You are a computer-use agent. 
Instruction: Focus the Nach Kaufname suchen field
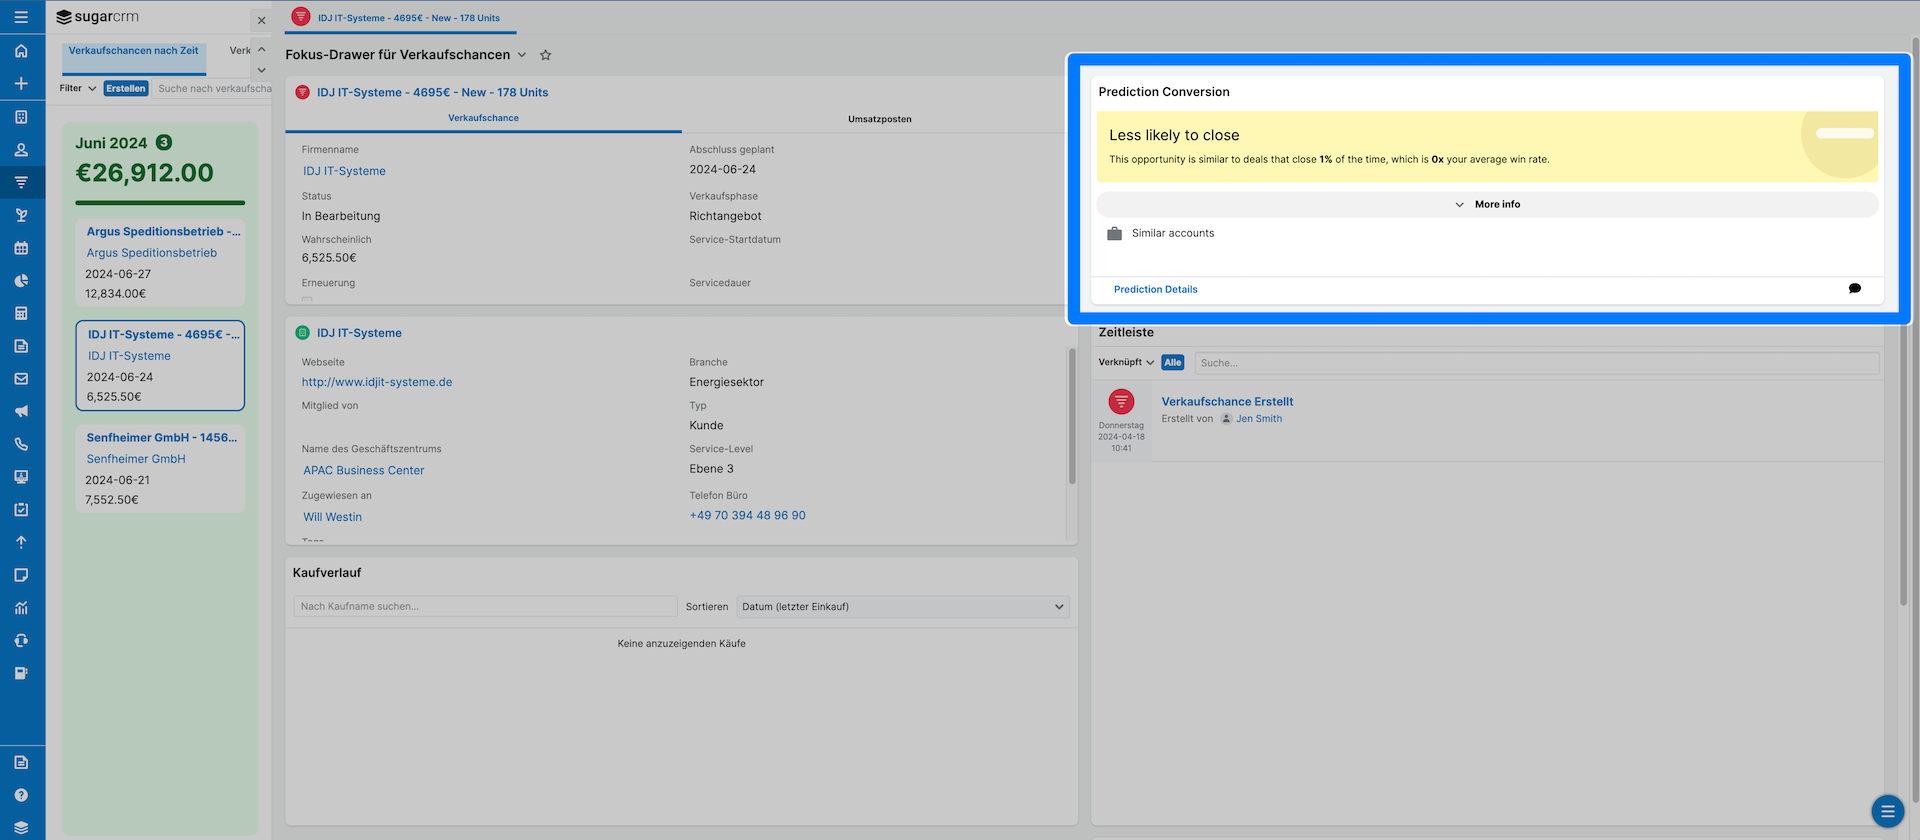pyautogui.click(x=485, y=607)
